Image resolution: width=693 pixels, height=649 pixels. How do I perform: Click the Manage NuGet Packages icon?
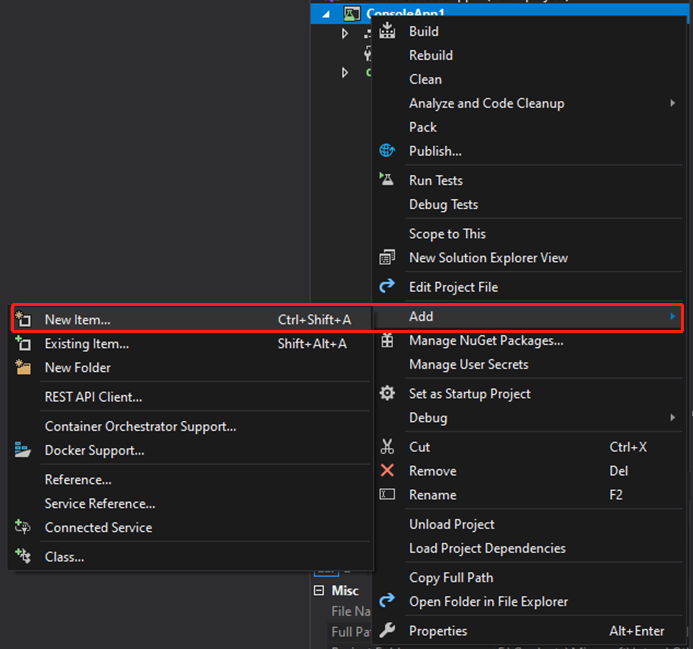click(387, 341)
